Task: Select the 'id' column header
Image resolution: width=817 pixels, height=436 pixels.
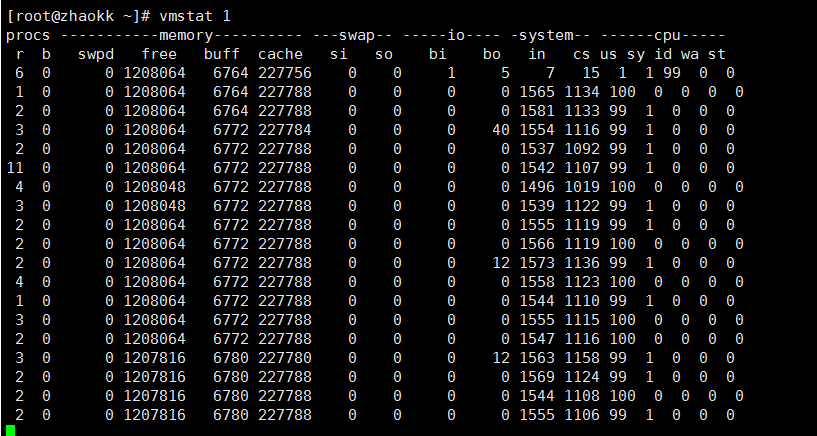Action: click(663, 54)
